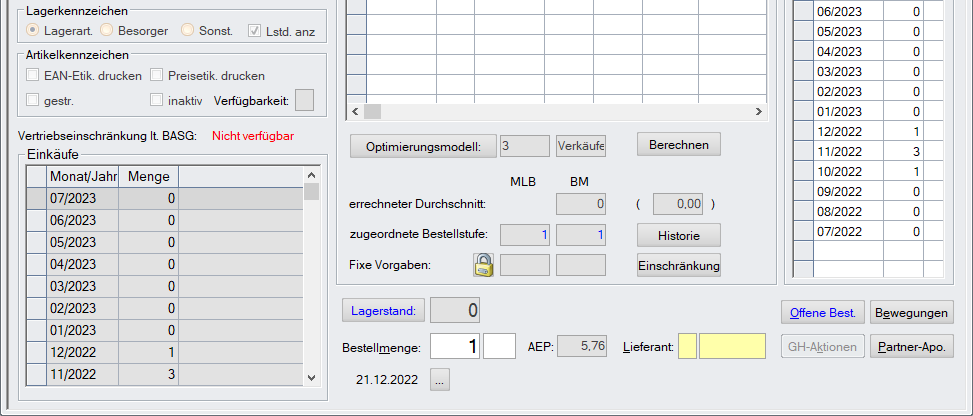973x416 pixels.
Task: Open the Historie view
Action: 679,235
